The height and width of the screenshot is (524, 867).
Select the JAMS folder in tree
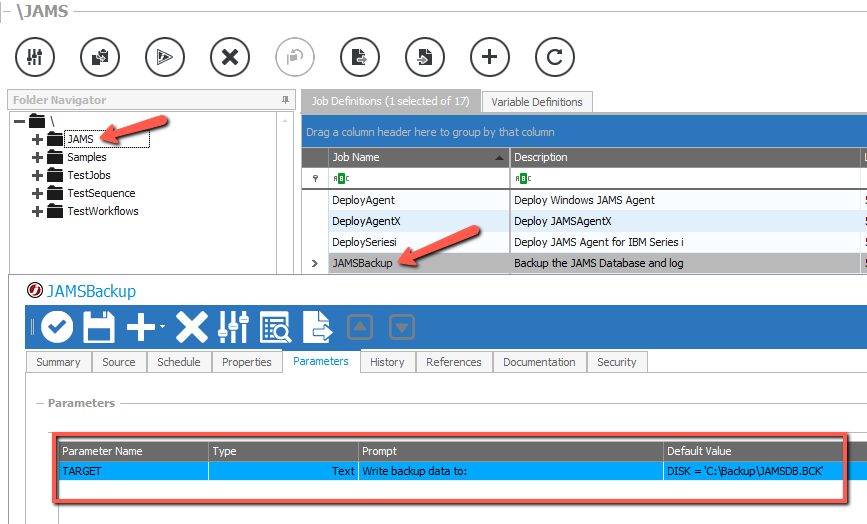click(80, 139)
